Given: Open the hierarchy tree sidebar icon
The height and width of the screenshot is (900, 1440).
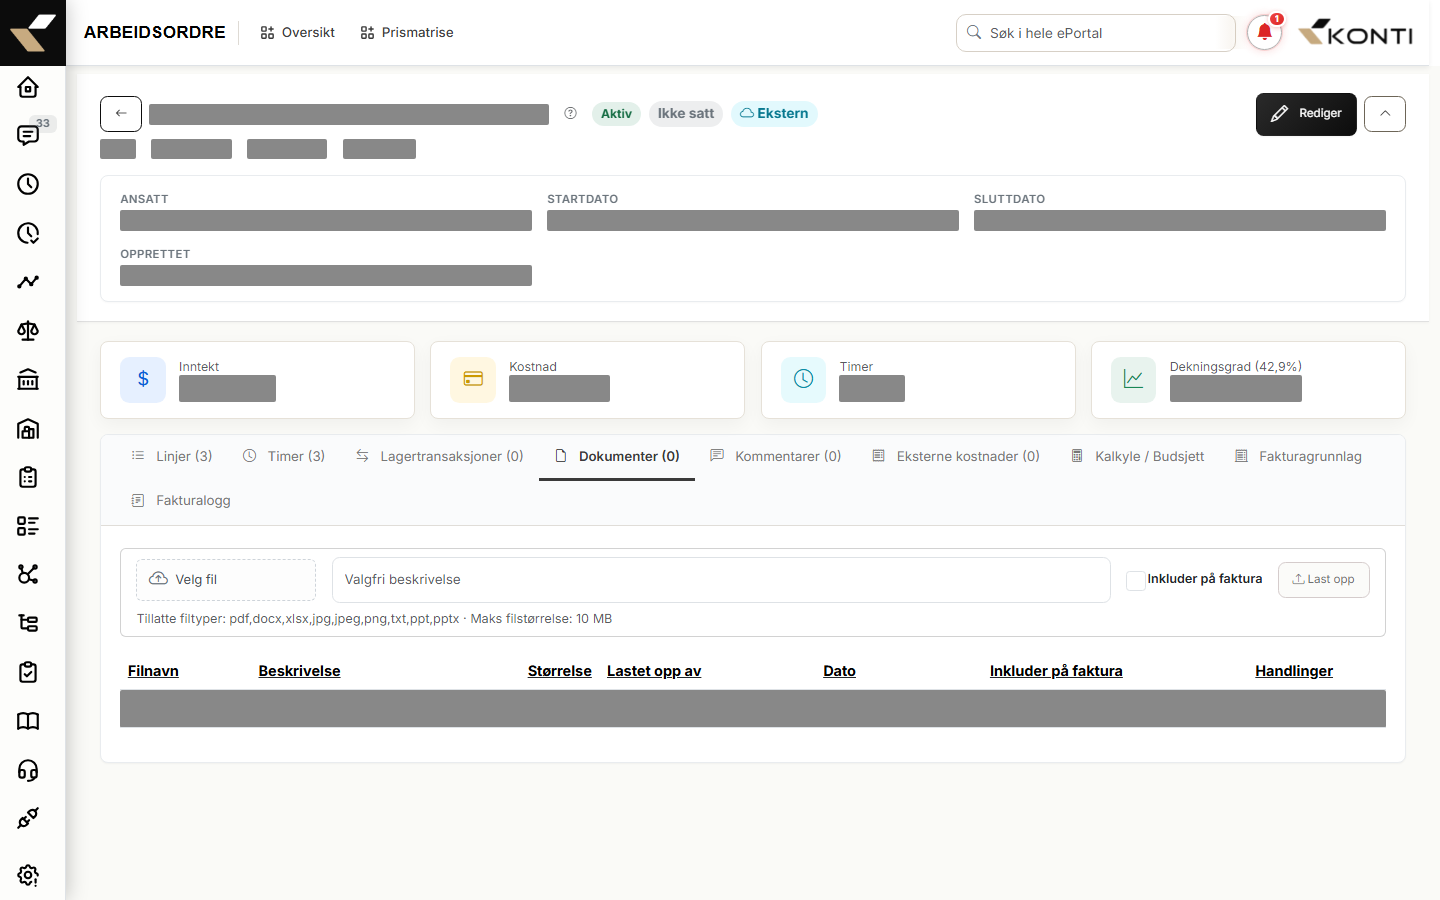Looking at the screenshot, I should click(x=28, y=623).
